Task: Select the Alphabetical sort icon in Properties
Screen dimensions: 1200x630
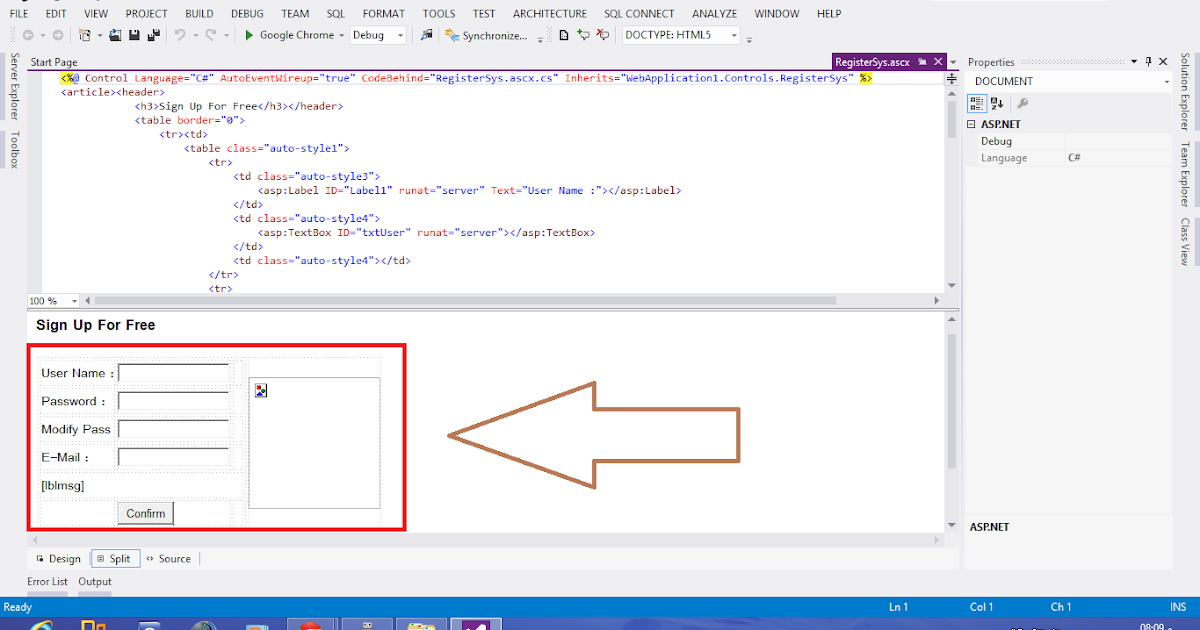Action: (x=997, y=103)
